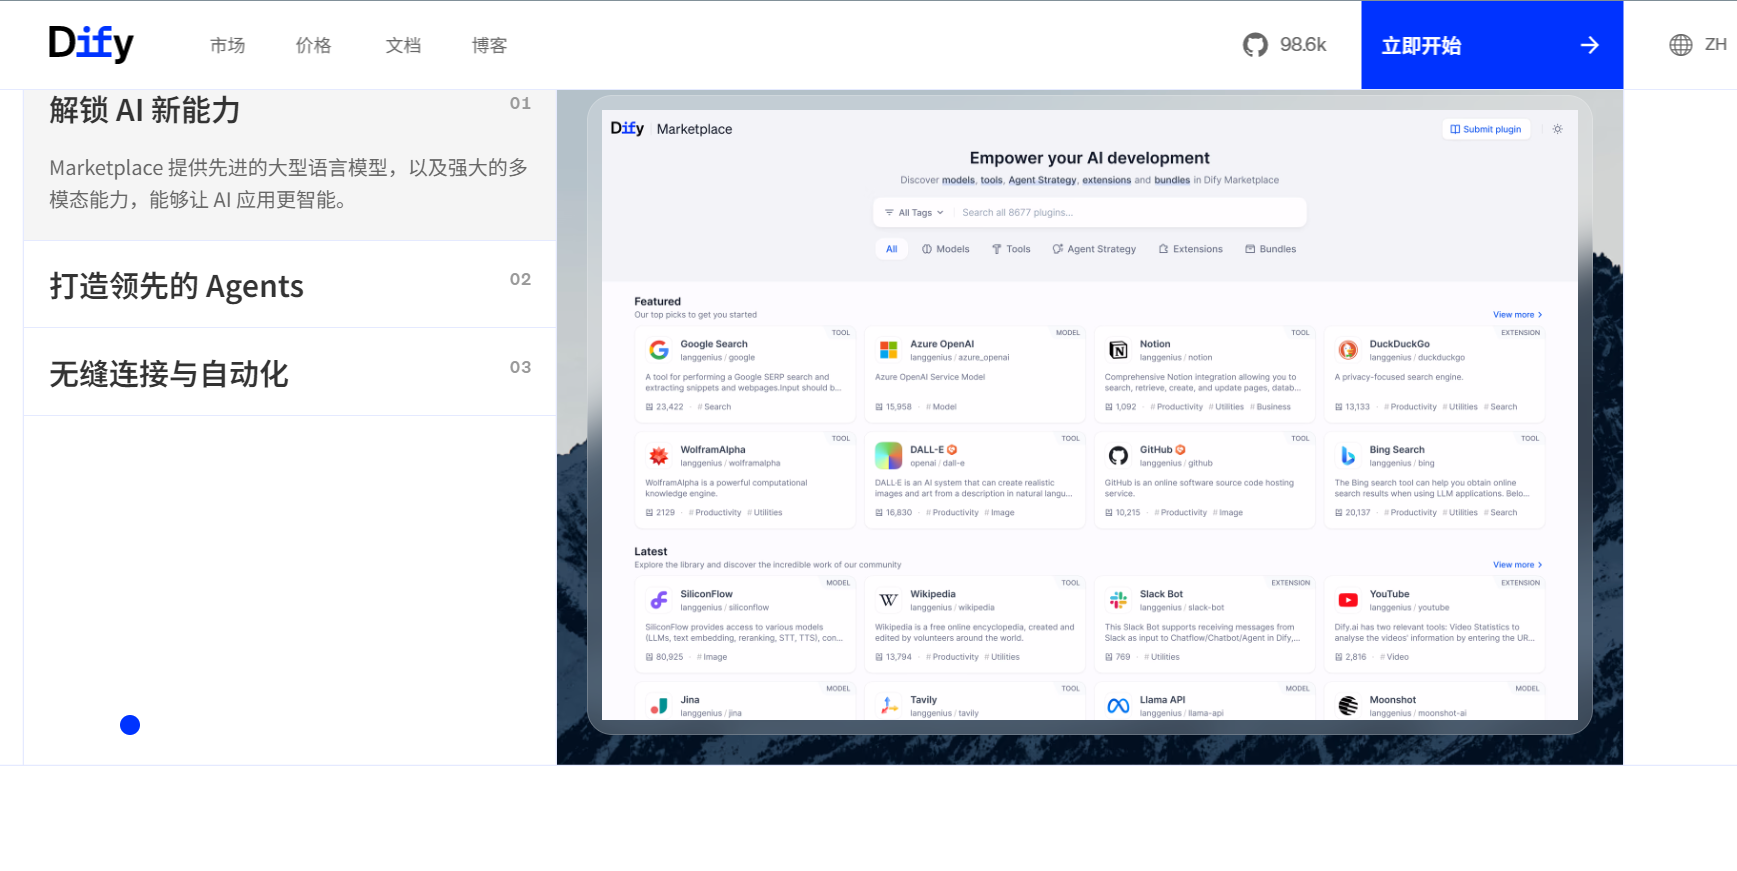Open 博客 in the top navigation

(489, 45)
